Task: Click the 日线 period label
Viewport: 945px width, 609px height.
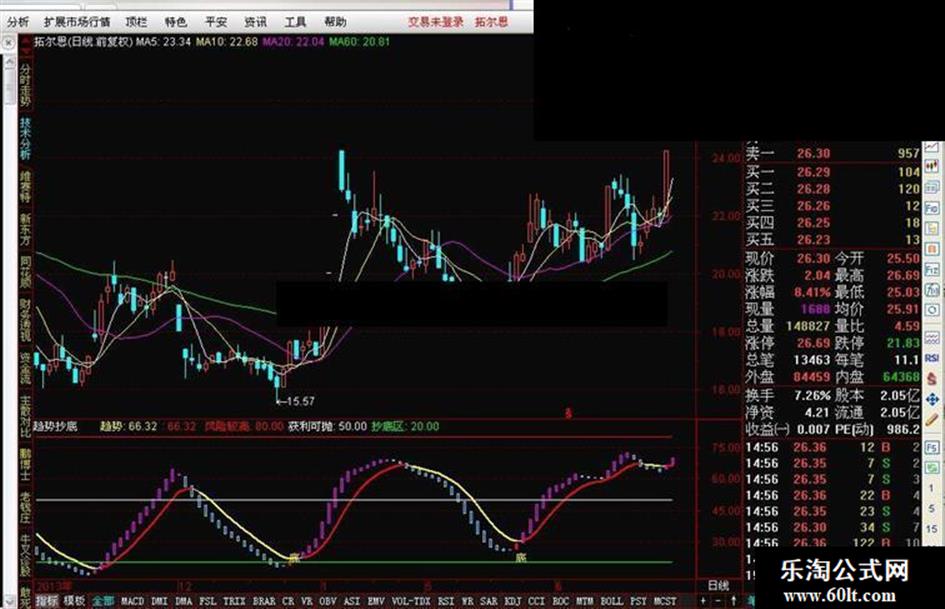Action: [x=718, y=585]
